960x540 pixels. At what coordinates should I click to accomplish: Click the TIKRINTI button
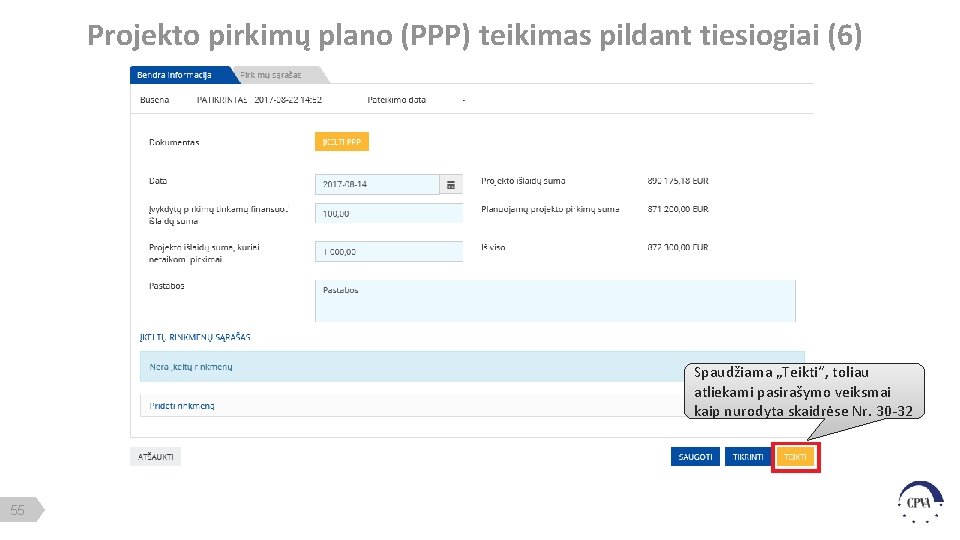pos(748,457)
